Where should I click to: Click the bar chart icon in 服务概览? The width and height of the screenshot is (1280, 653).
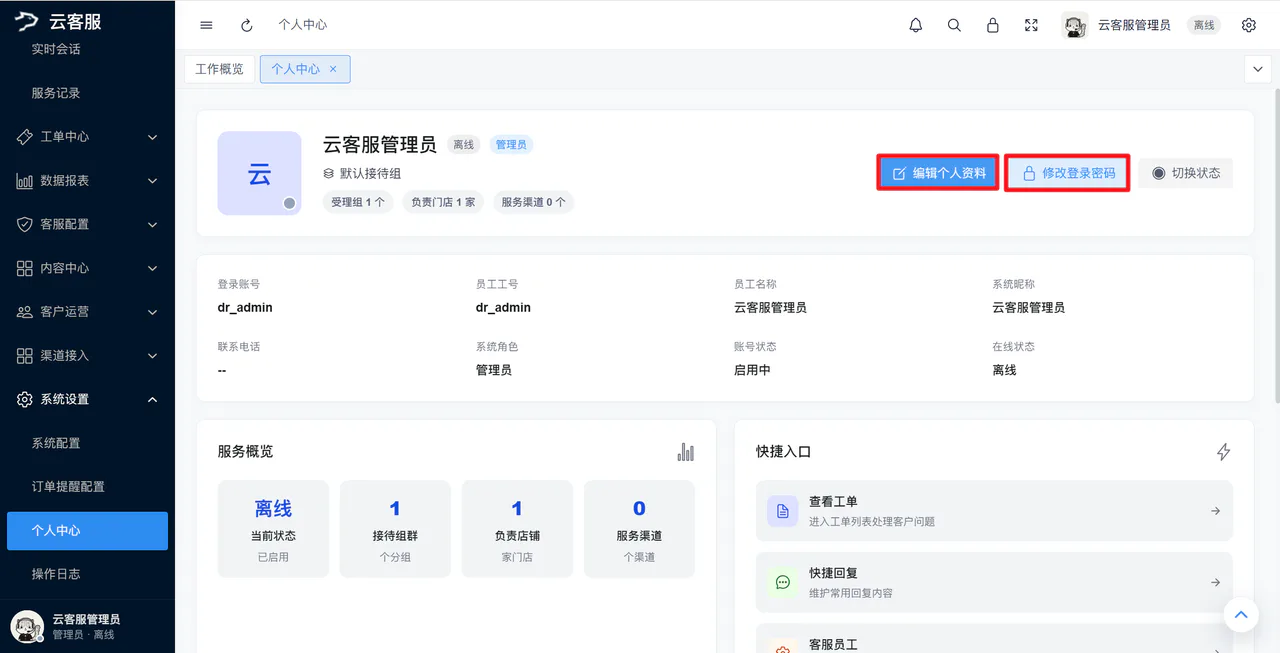[x=685, y=452]
